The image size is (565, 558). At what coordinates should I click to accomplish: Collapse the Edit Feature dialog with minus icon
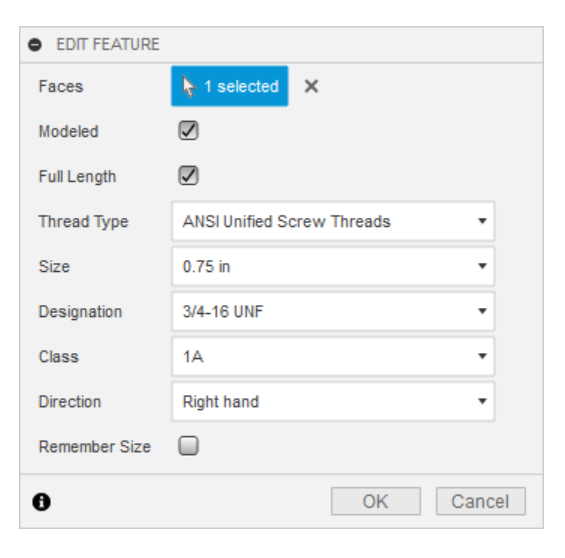click(35, 45)
